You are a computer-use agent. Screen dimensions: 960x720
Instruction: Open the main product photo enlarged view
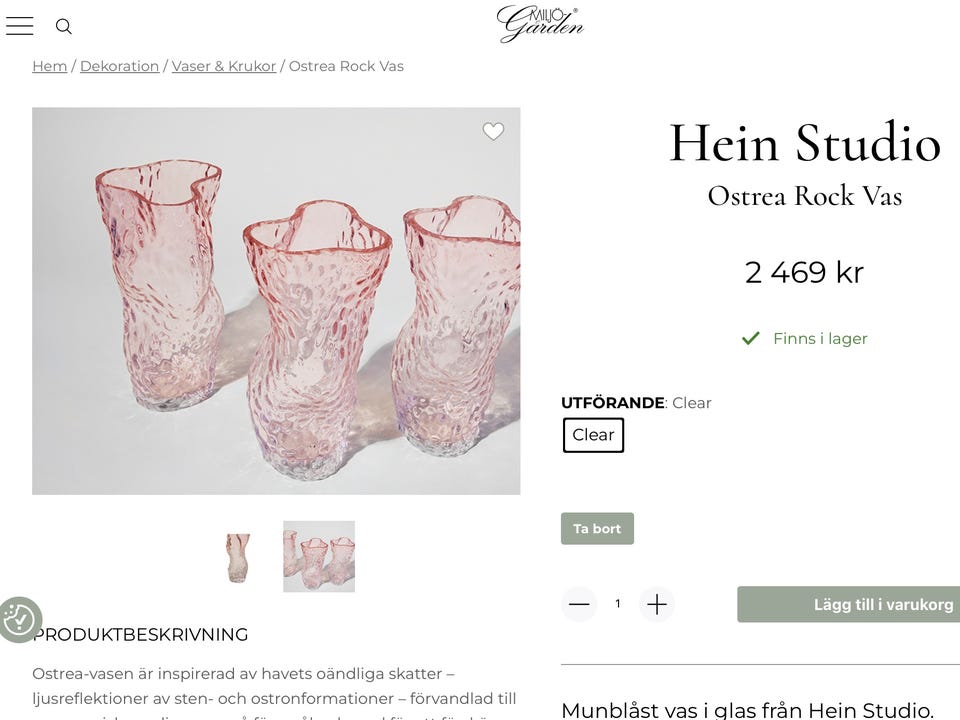click(x=274, y=299)
